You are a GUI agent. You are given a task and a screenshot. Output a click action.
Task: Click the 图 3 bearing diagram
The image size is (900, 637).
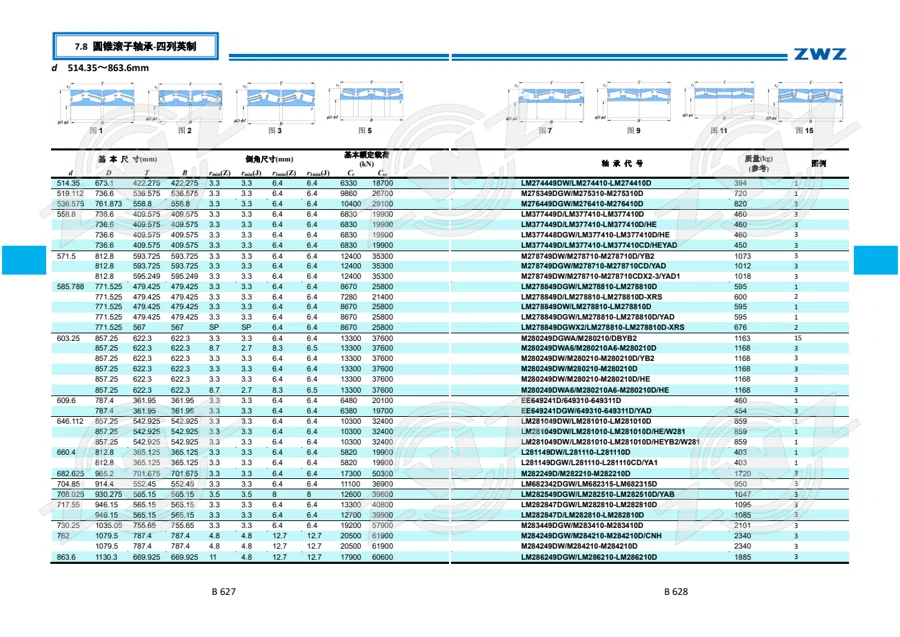pos(275,102)
